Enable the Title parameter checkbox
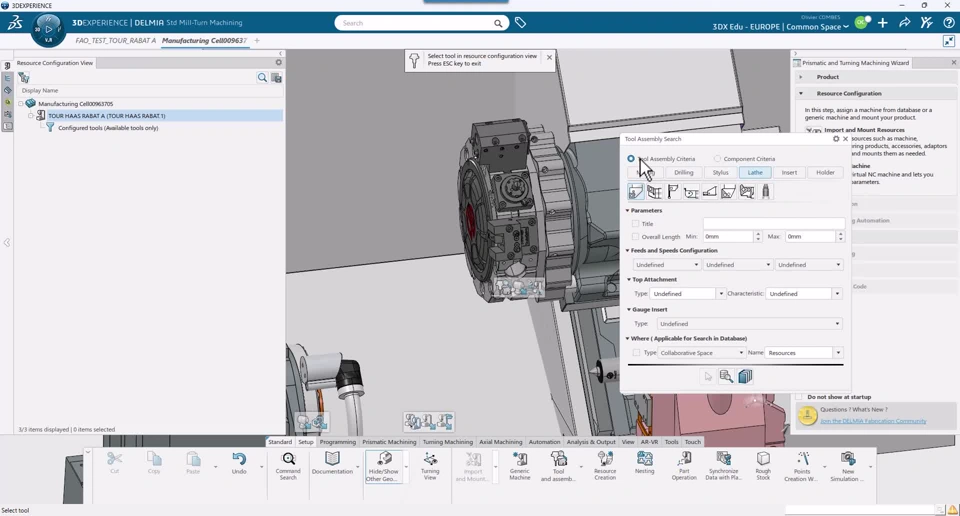Viewport: 960px width, 516px height. click(635, 224)
